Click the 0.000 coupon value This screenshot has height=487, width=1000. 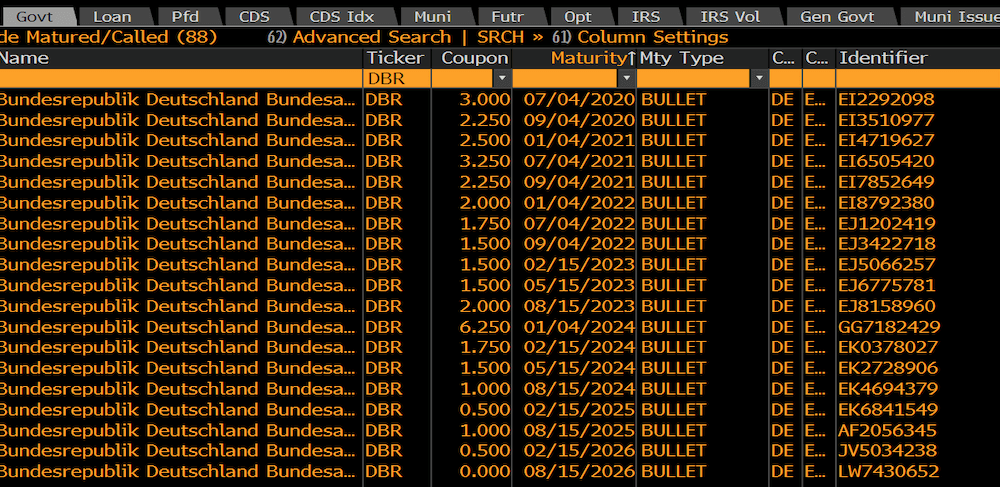click(484, 472)
